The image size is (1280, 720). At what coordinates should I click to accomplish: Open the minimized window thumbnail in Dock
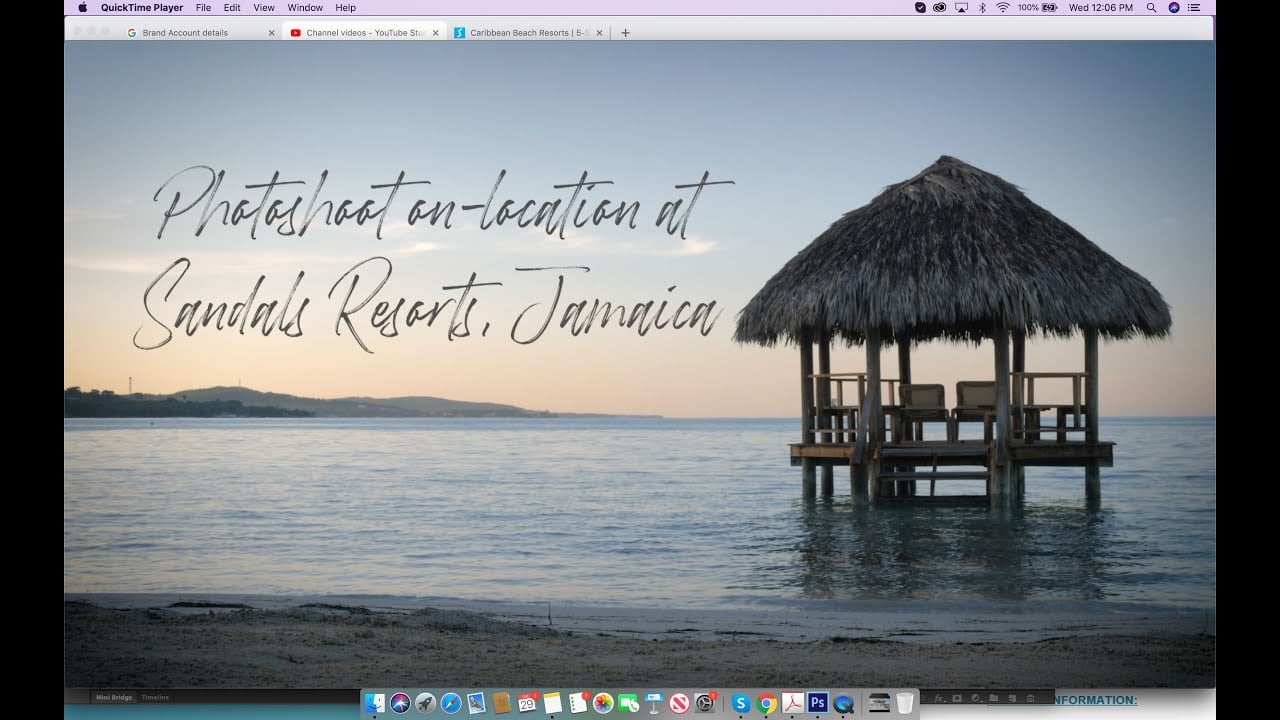(x=879, y=703)
